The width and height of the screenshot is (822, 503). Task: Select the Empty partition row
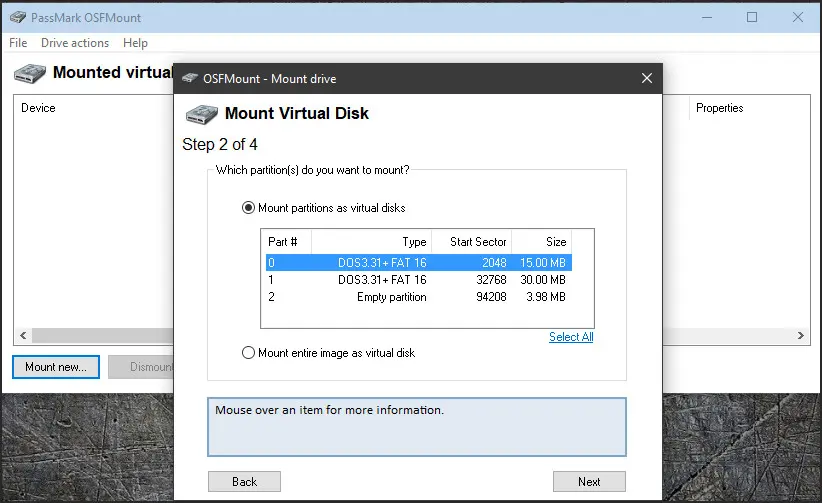click(418, 297)
